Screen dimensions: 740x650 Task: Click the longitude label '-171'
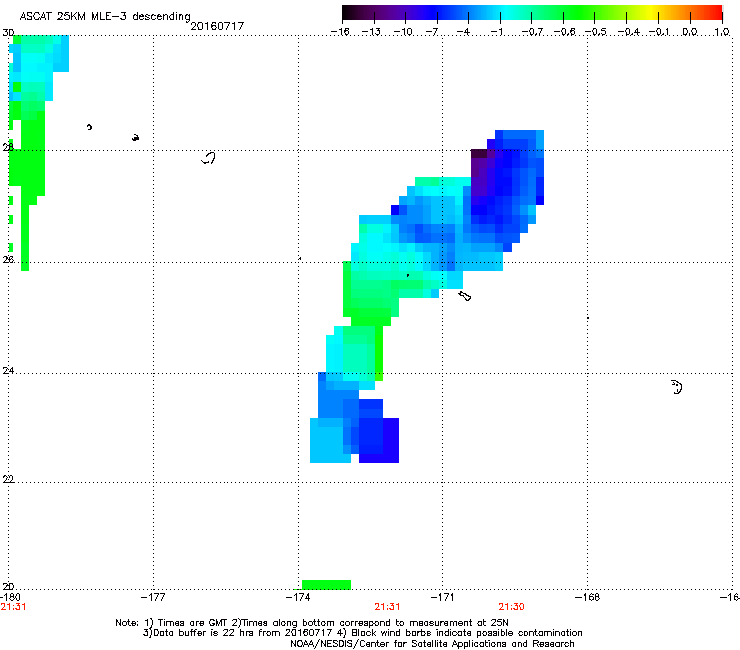443,597
